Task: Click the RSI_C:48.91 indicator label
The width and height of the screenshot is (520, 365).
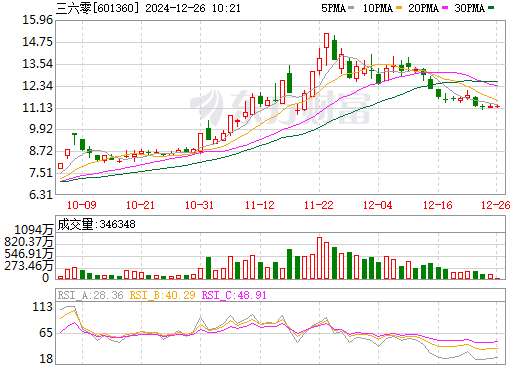Action: pyautogui.click(x=234, y=295)
